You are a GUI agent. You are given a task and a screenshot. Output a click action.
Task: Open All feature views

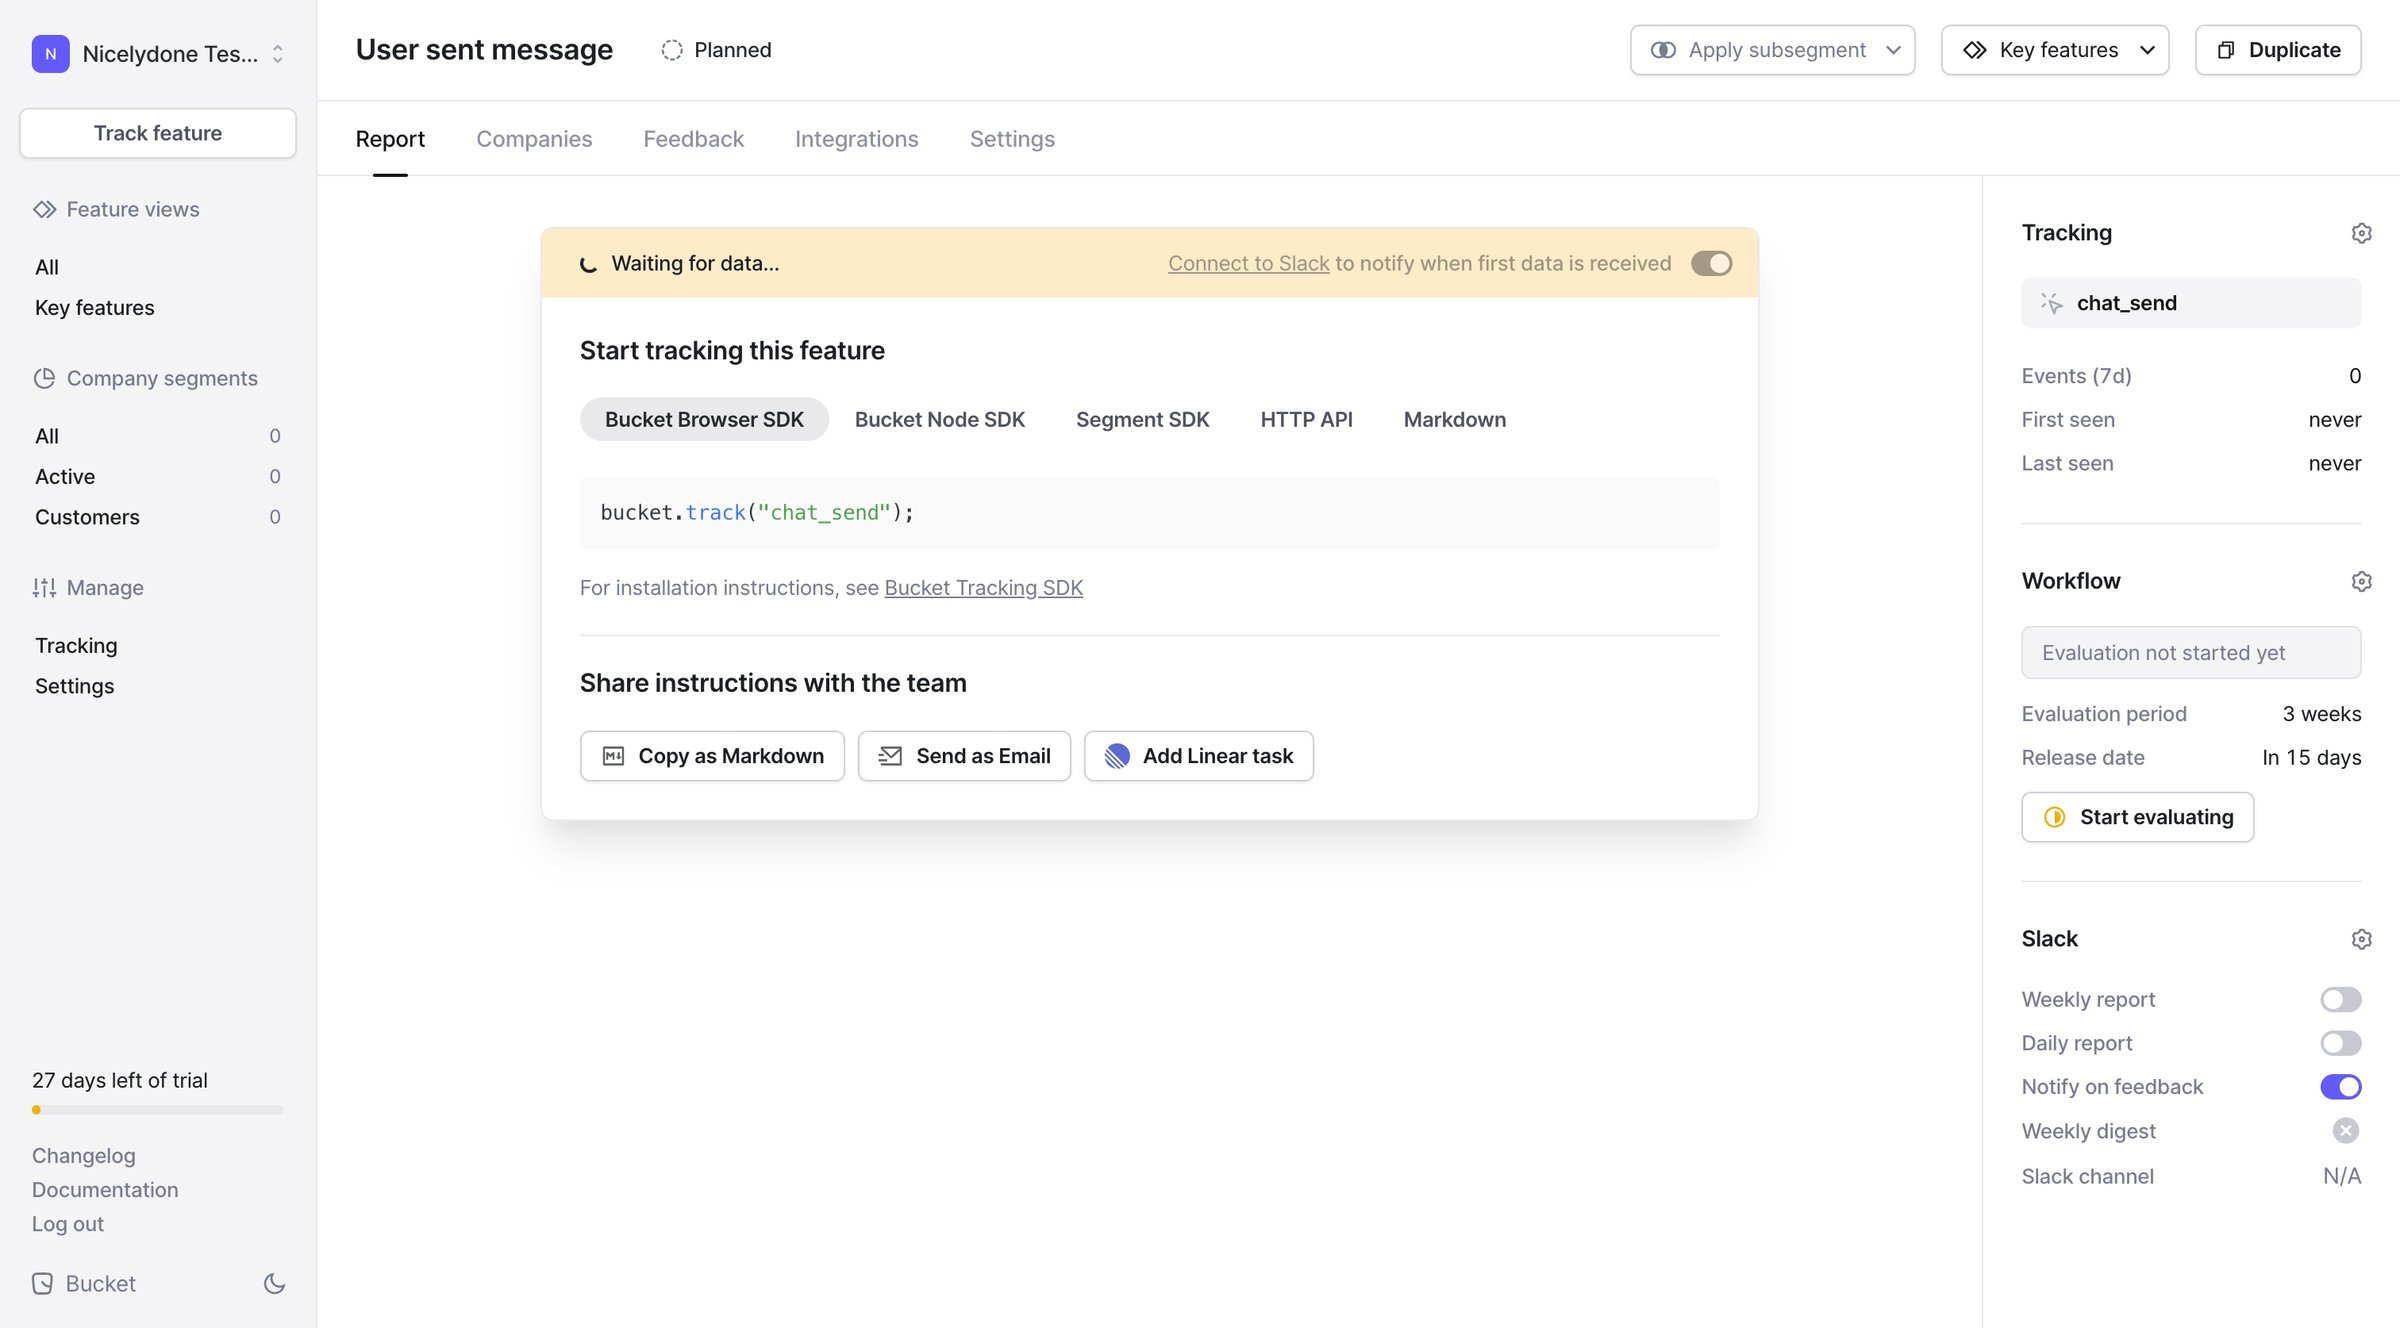47,267
